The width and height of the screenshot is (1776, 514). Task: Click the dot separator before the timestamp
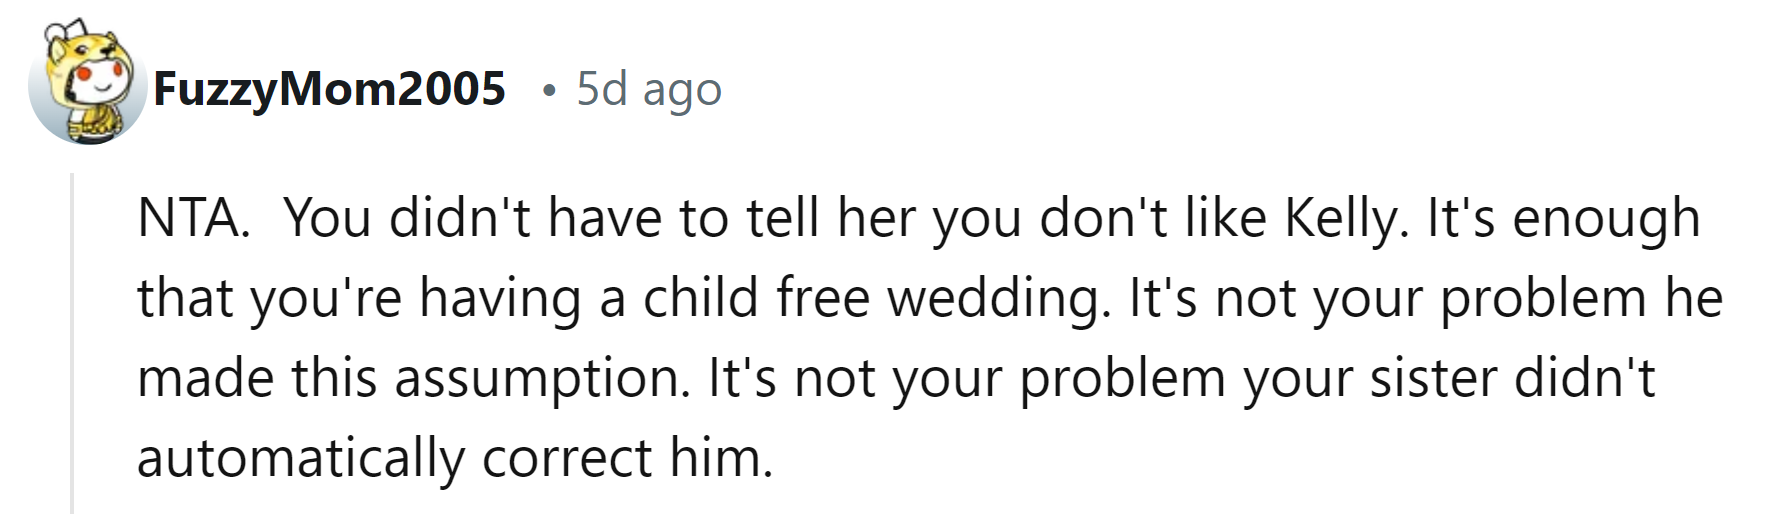546,92
